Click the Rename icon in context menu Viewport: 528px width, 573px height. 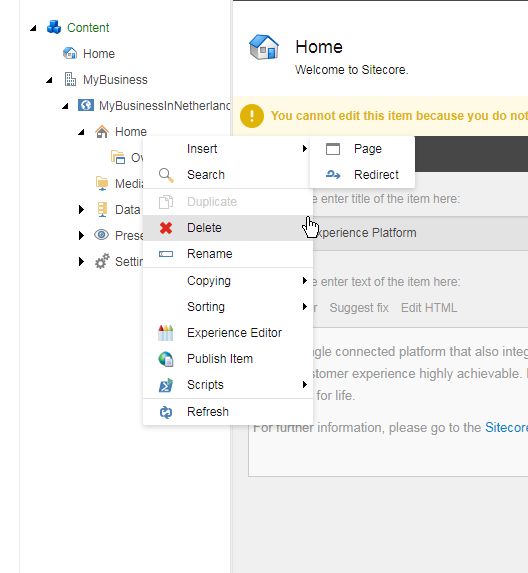(166, 254)
